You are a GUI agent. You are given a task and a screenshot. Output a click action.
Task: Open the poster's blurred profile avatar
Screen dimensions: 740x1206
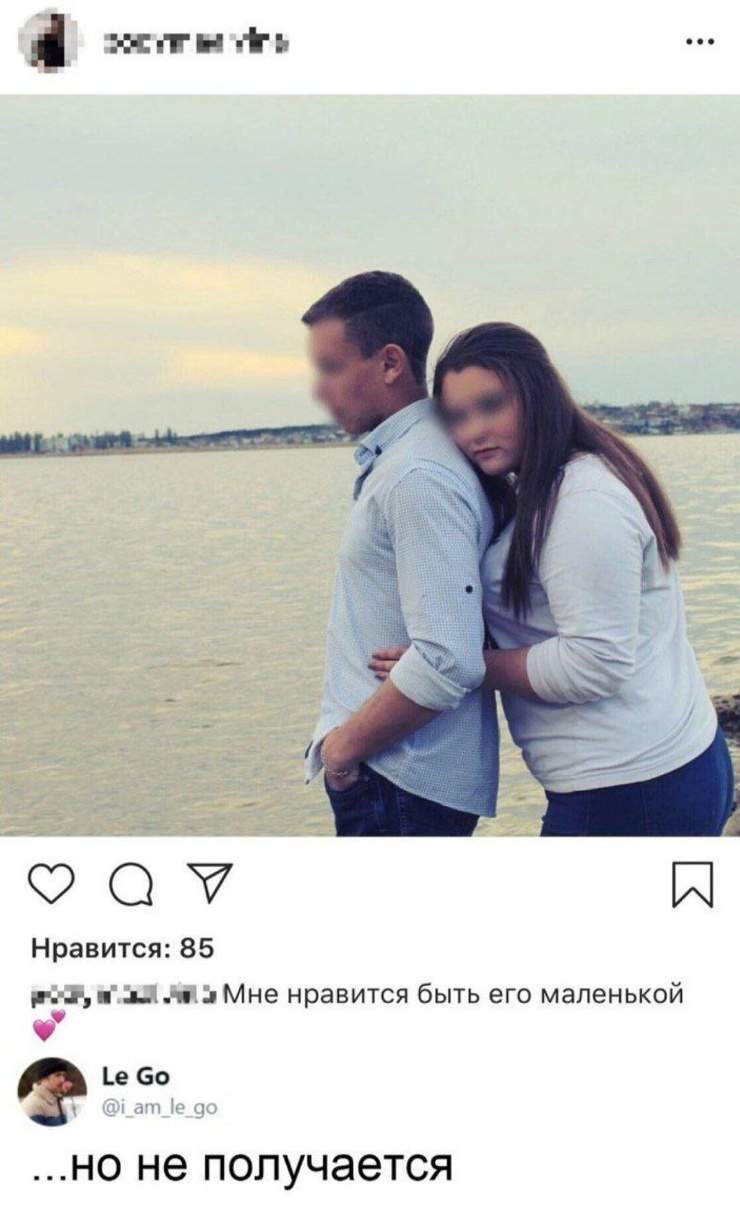47,41
